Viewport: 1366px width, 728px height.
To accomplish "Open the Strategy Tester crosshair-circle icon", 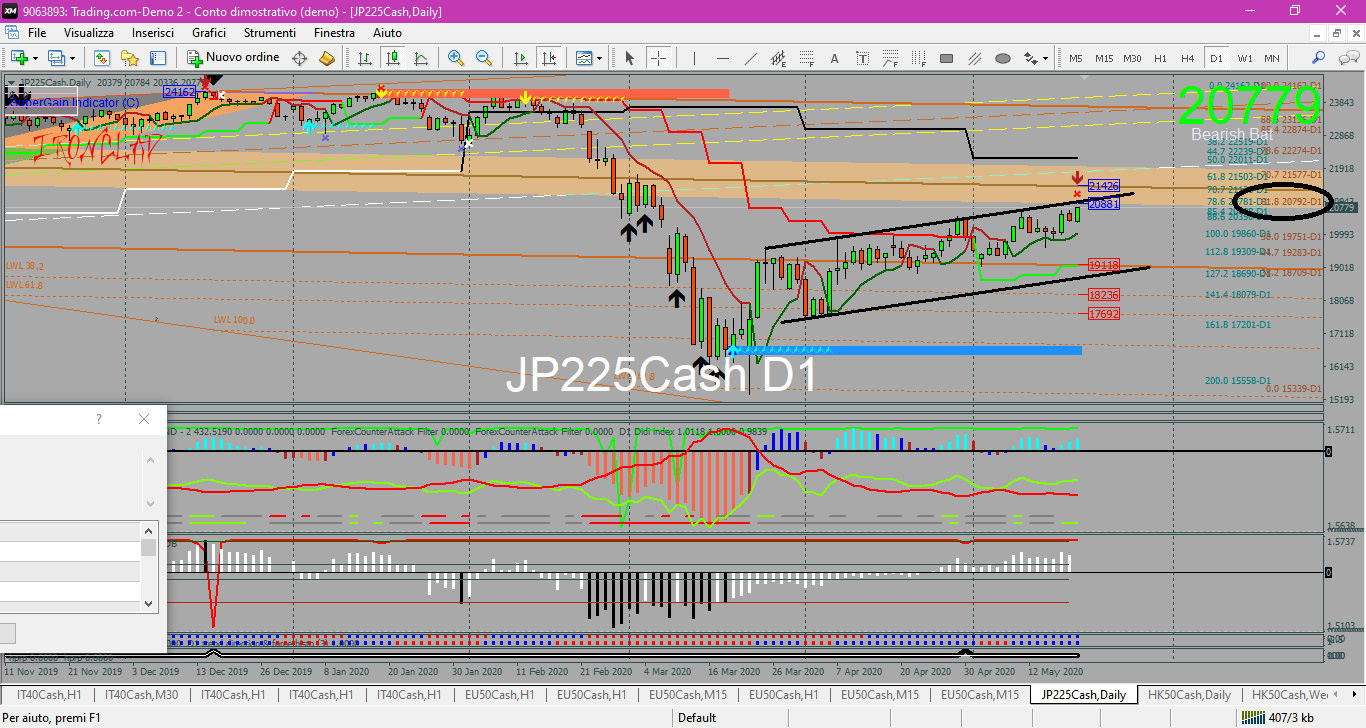I will pos(299,58).
